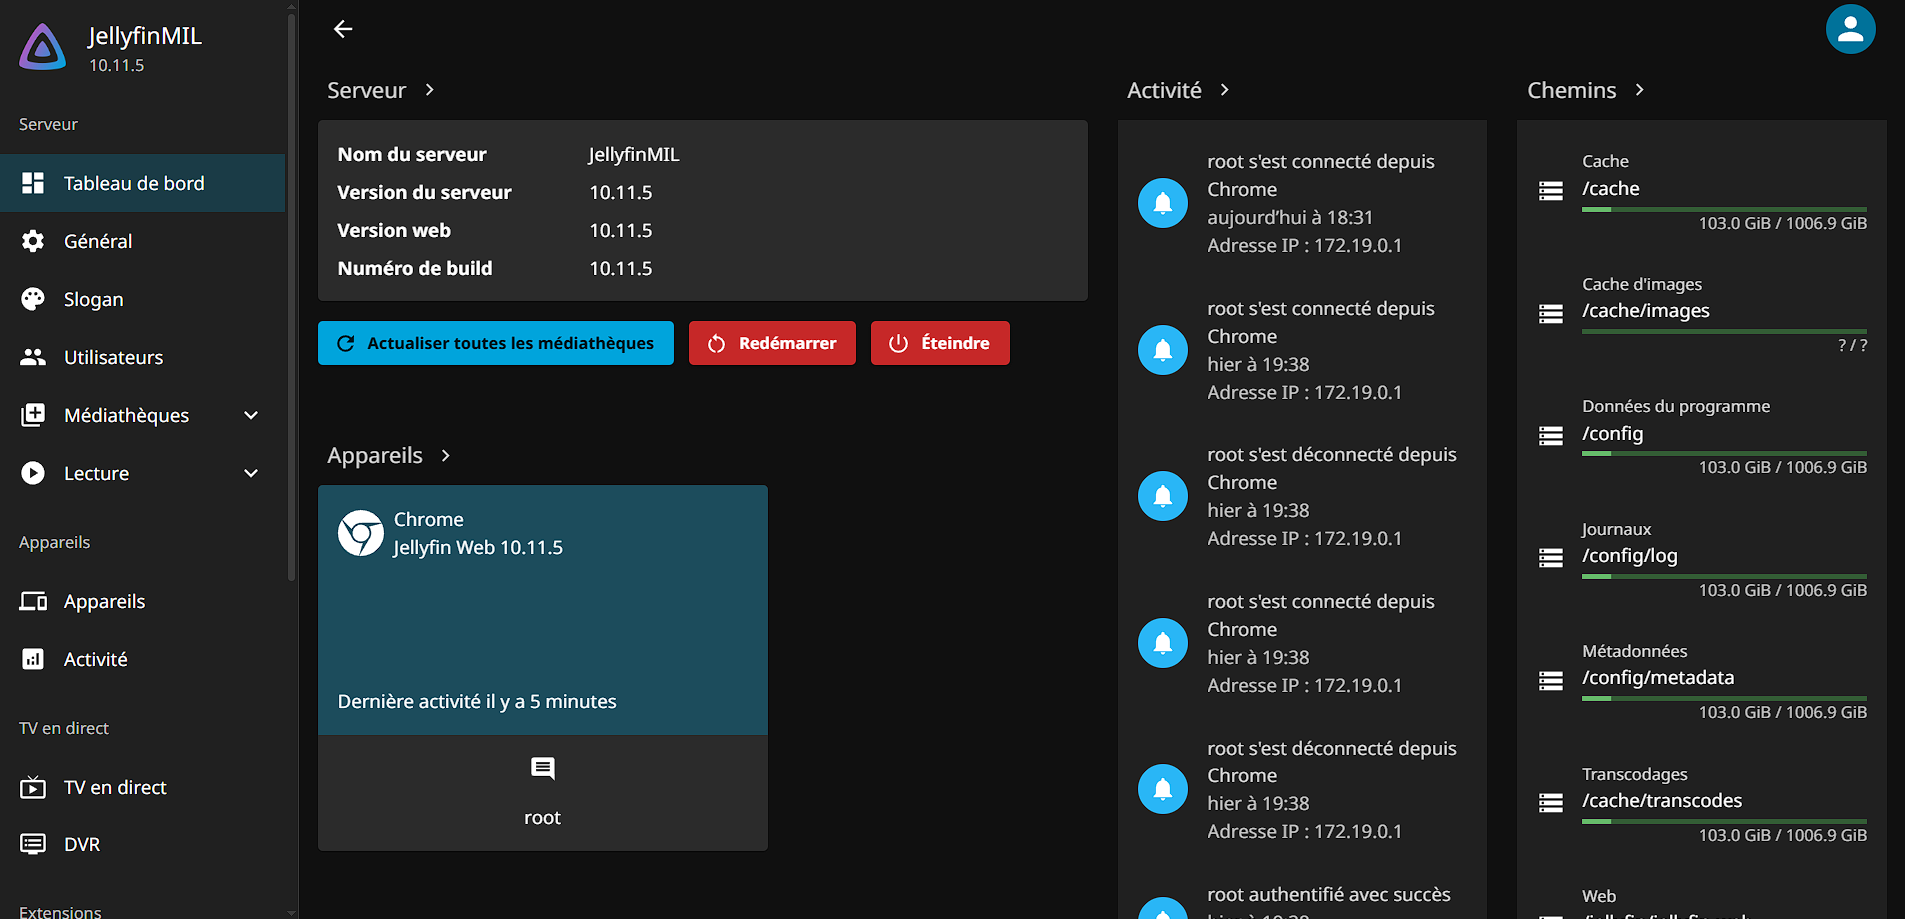Click the storage icon beside /config/log

(1550, 557)
